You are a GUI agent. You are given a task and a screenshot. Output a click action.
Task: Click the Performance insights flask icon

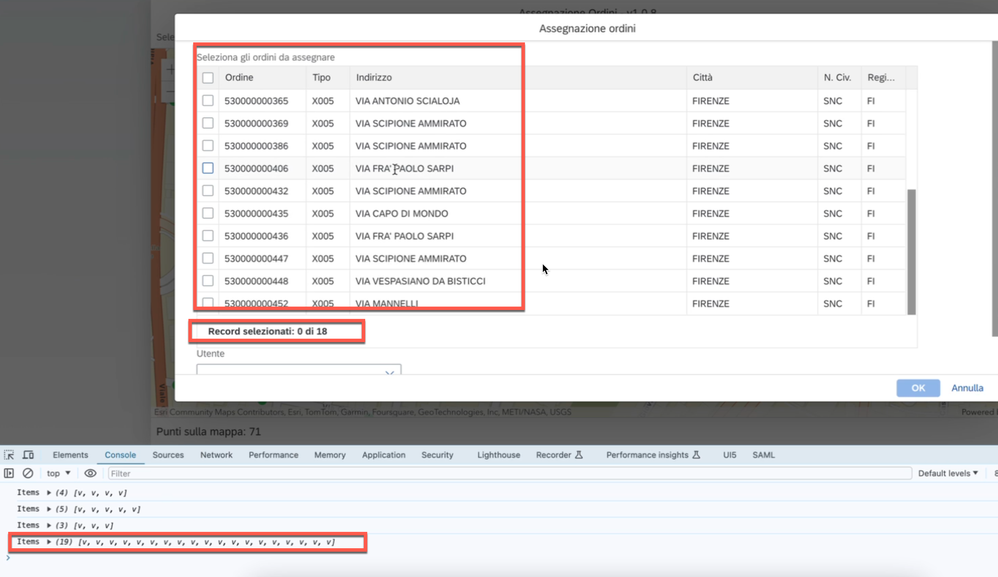(696, 455)
